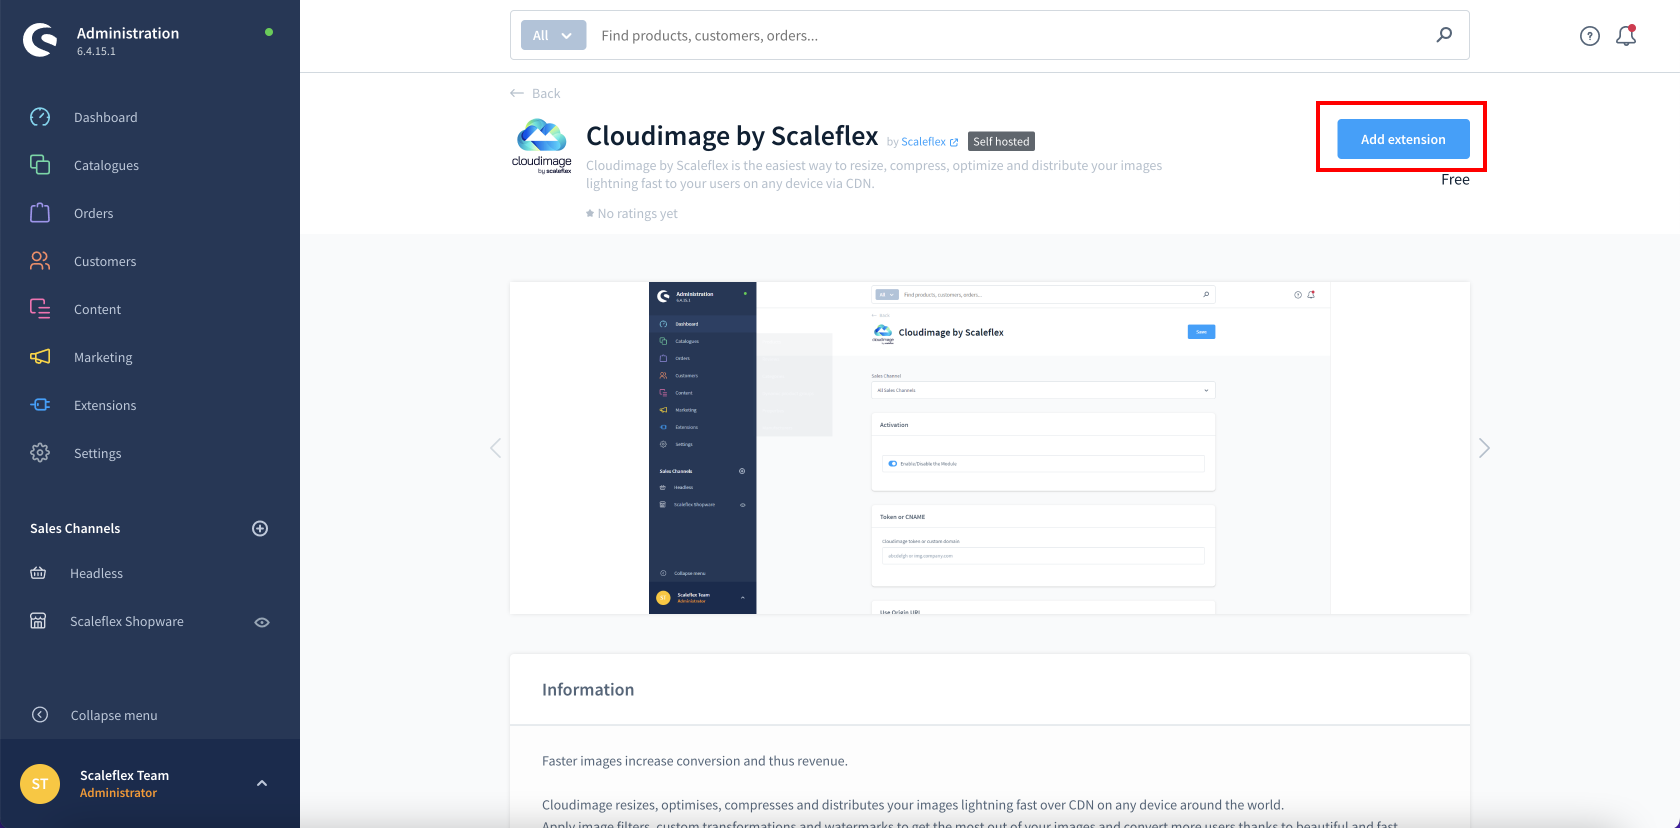This screenshot has height=828, width=1680.
Task: Click the Extensions plug icon
Action: [x=40, y=405]
